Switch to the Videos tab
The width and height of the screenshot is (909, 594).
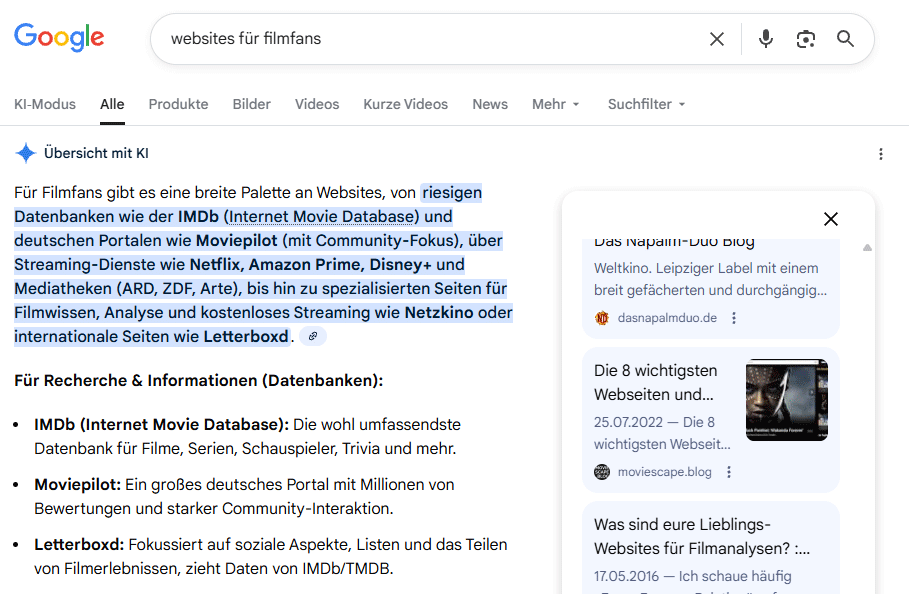pos(316,104)
